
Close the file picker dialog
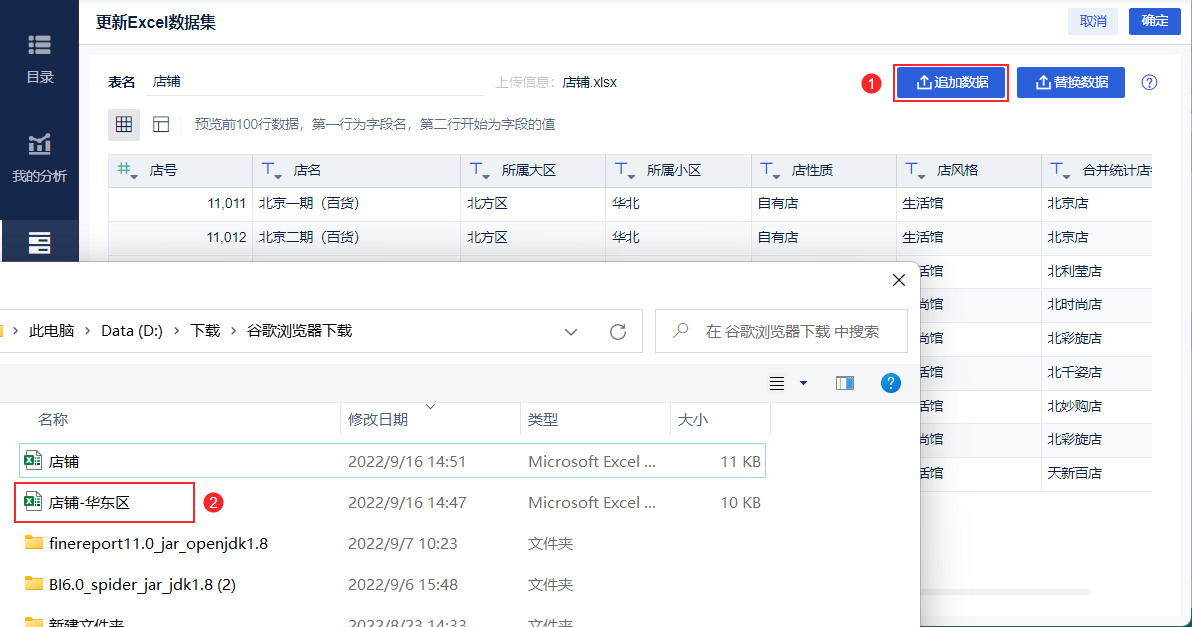pyautogui.click(x=899, y=280)
